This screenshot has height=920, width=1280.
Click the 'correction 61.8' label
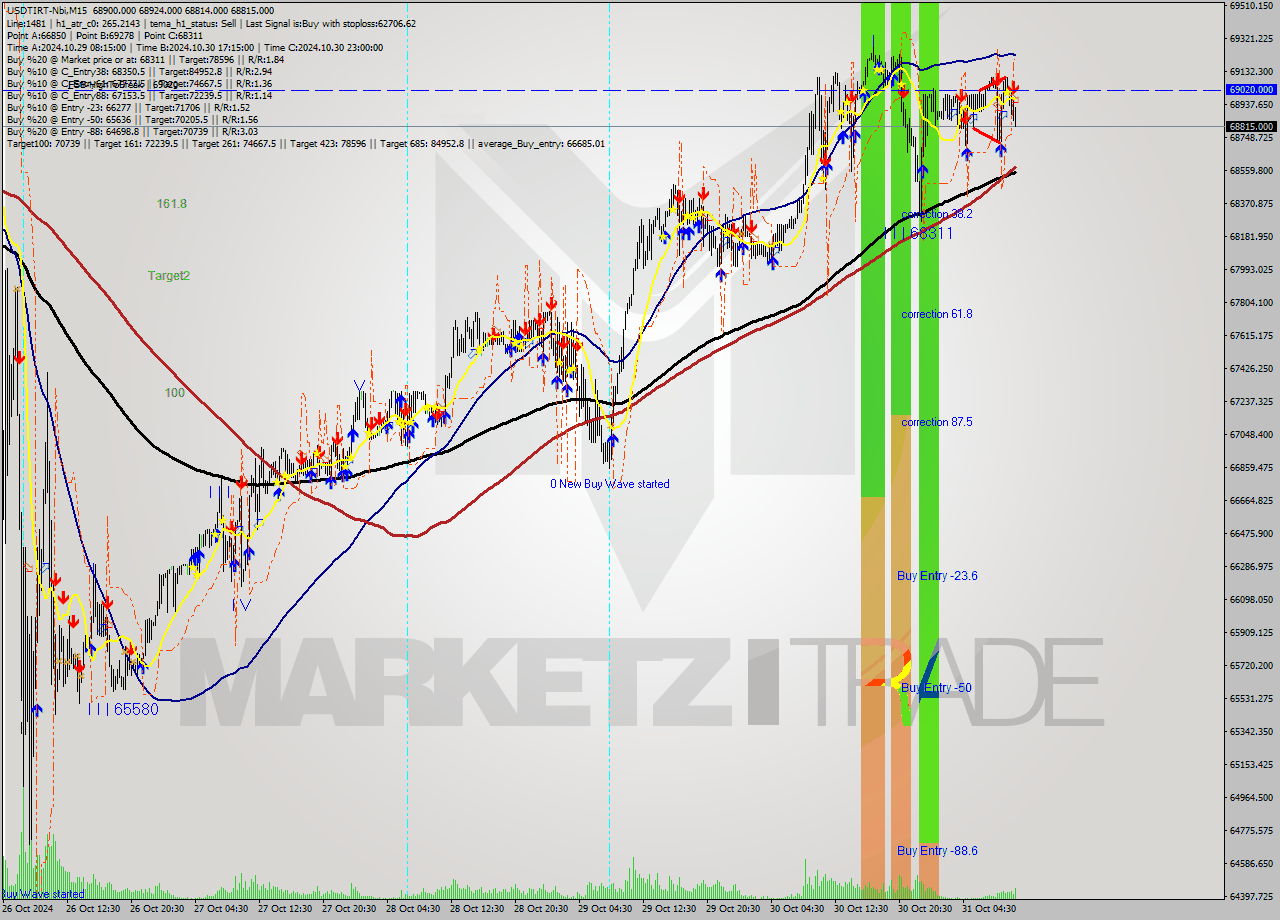pyautogui.click(x=936, y=314)
